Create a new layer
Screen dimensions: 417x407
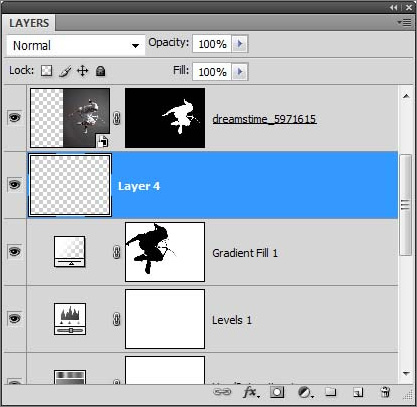coord(358,392)
